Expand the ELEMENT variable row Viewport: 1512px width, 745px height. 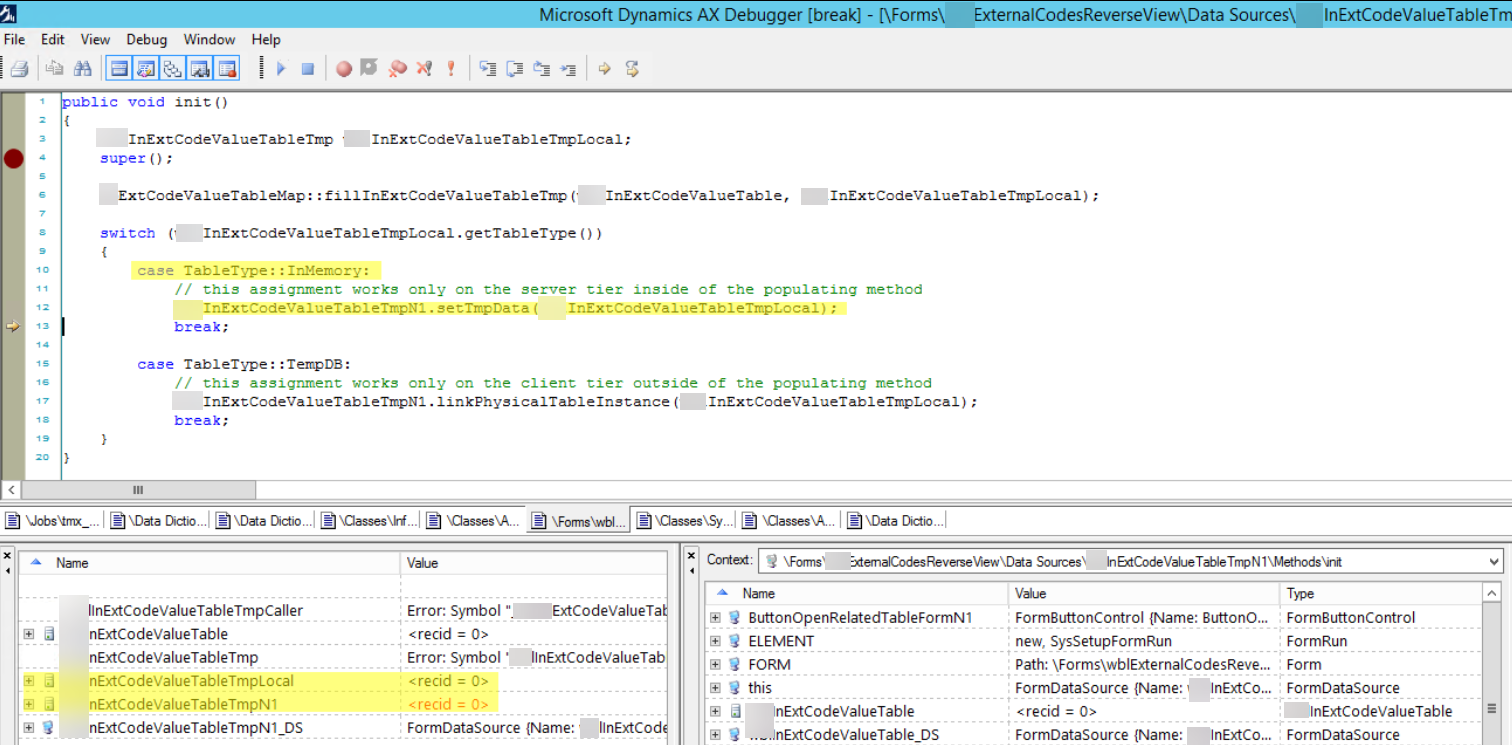pyautogui.click(x=715, y=641)
